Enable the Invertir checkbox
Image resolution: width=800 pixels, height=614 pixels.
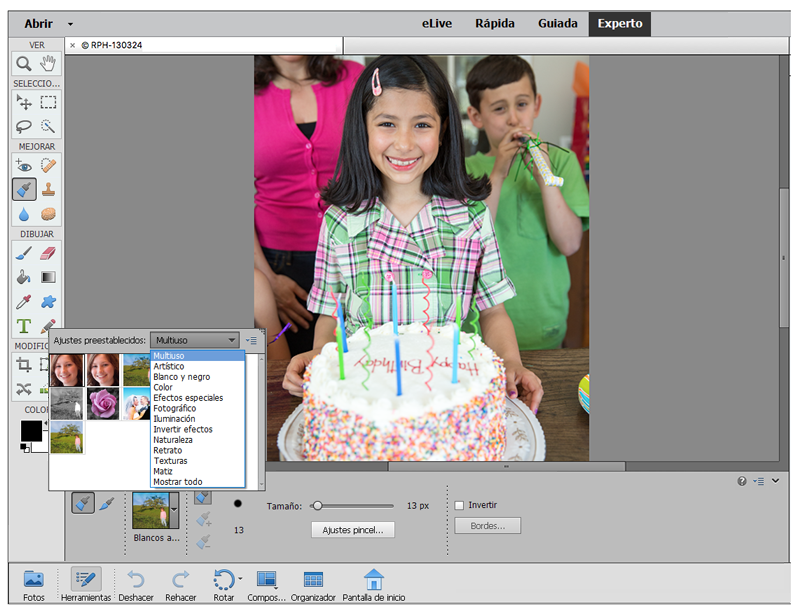coord(460,505)
